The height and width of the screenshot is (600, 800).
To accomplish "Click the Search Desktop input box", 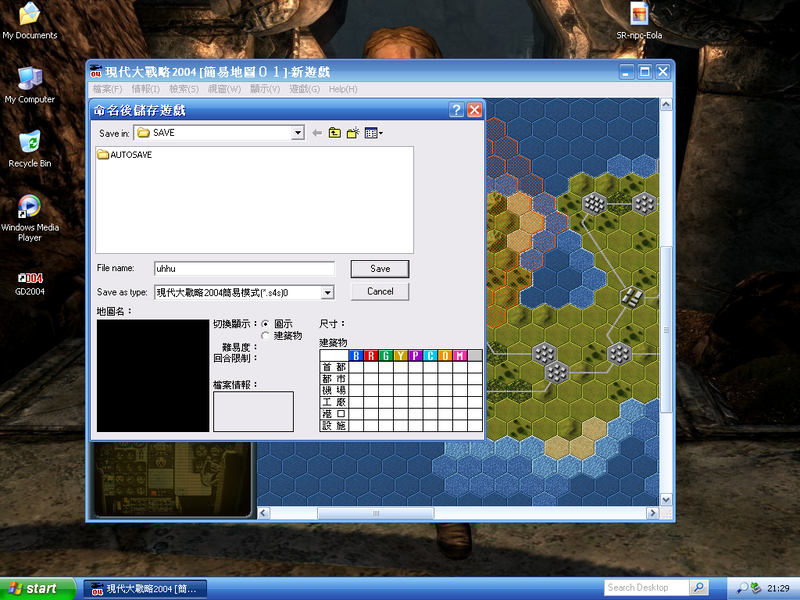I will pos(646,588).
